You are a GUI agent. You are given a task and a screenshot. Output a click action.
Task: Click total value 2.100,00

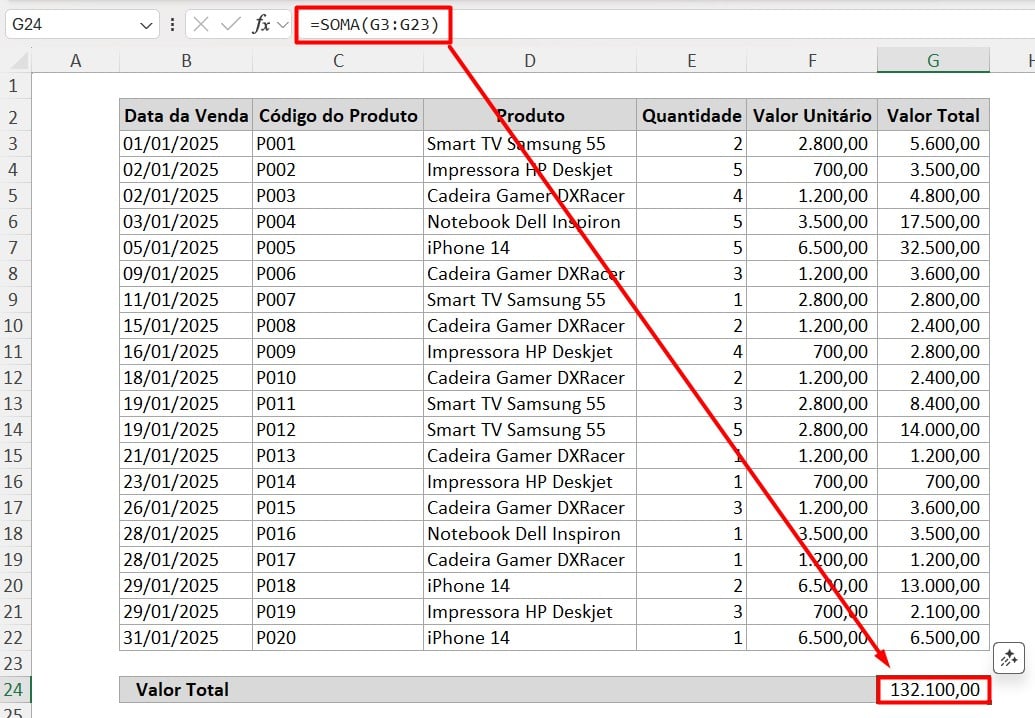[933, 612]
